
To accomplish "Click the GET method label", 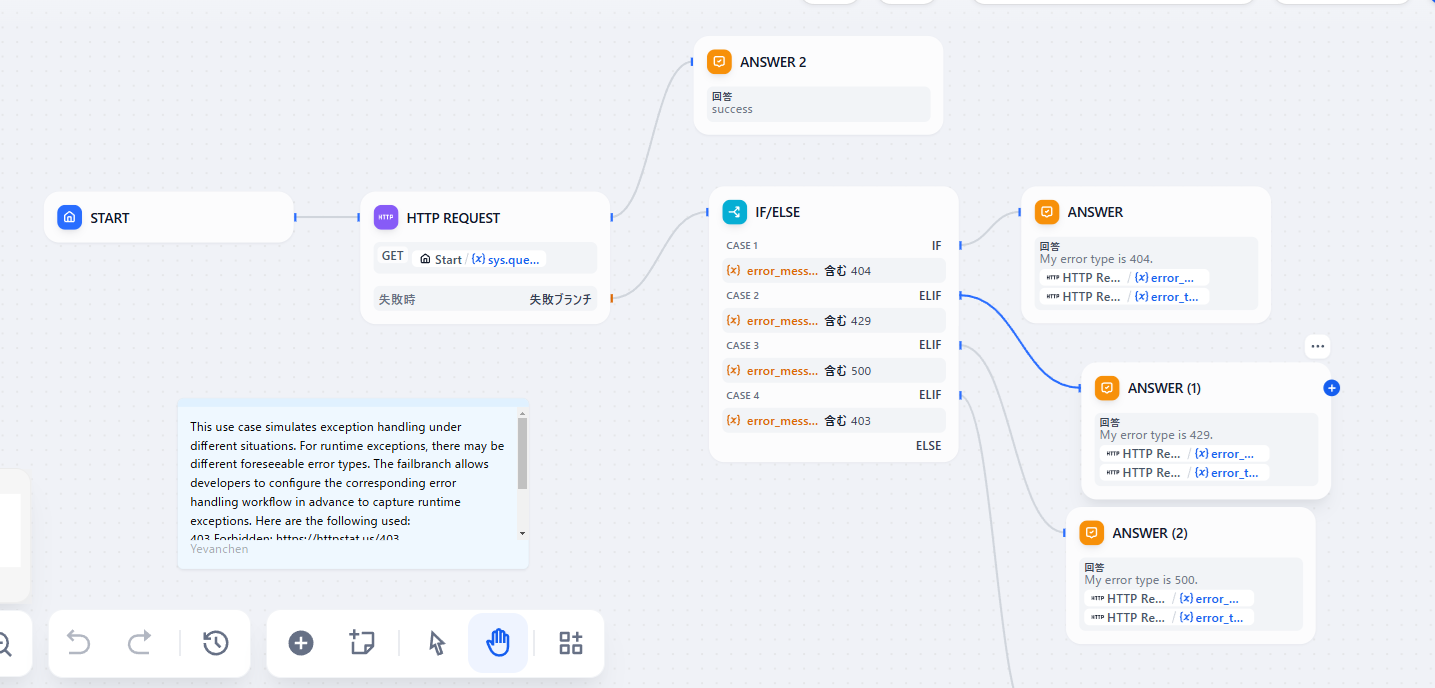I will coord(393,256).
